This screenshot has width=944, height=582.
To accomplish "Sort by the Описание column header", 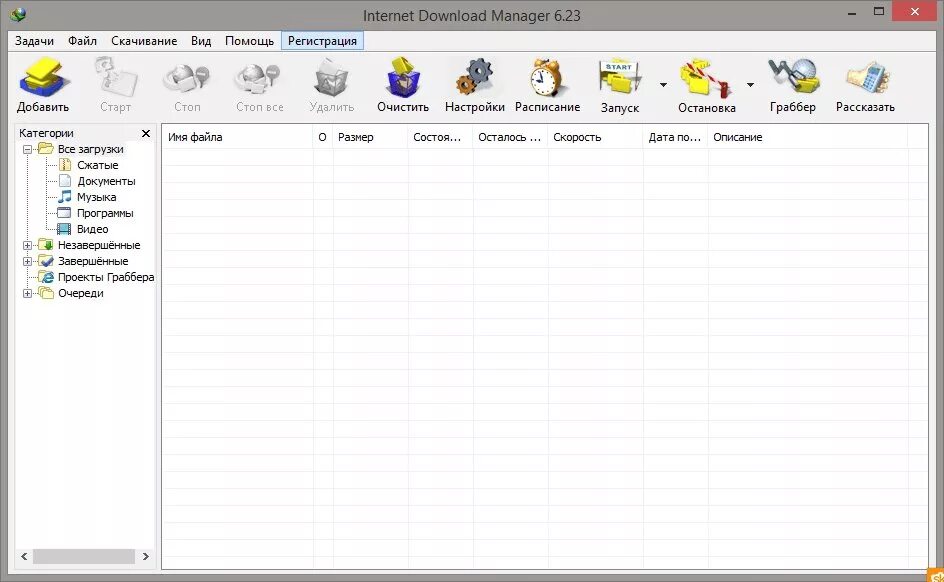I will pyautogui.click(x=807, y=137).
